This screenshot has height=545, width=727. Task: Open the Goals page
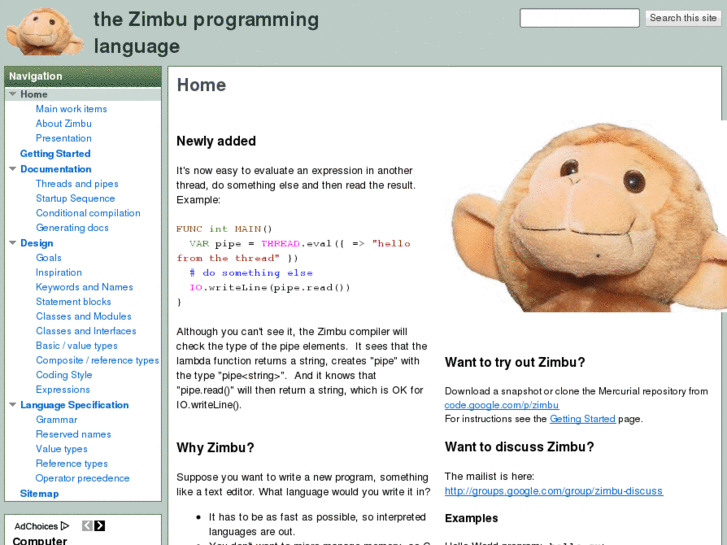(49, 257)
